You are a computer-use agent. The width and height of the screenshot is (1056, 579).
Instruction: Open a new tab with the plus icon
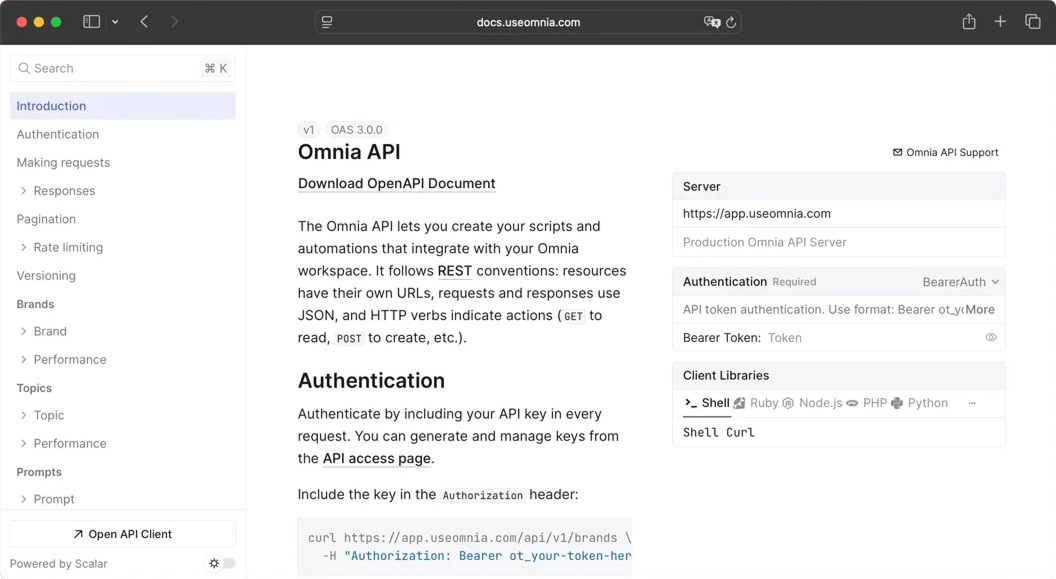coord(1000,22)
